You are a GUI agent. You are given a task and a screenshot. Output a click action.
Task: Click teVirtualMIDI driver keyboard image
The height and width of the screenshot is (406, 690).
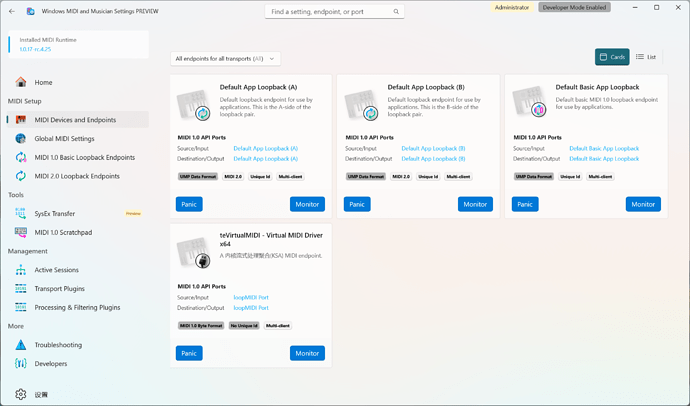[194, 252]
